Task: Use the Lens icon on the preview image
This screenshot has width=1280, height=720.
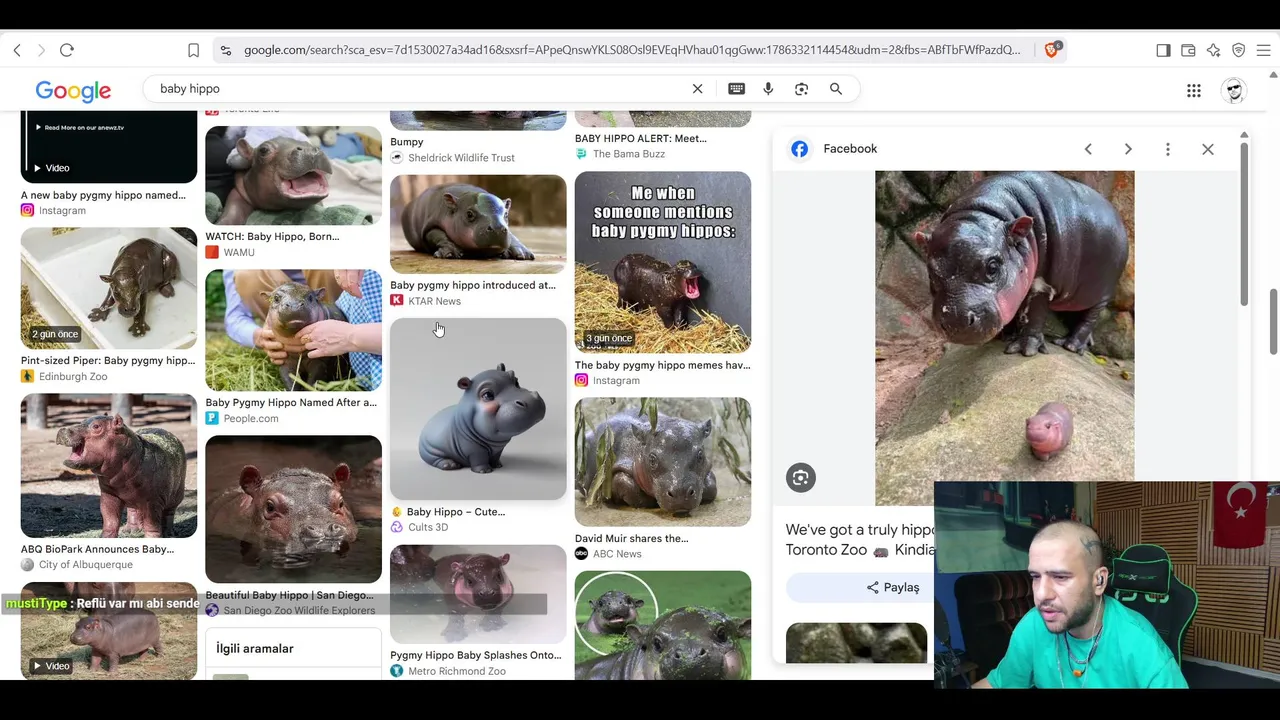Action: (801, 478)
